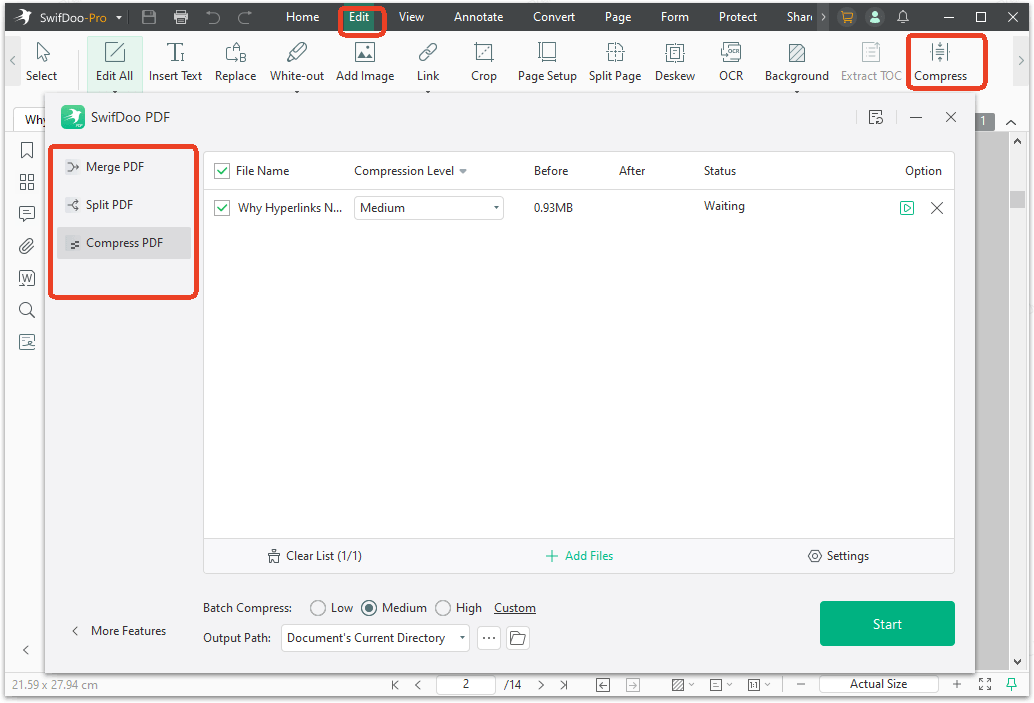Open the Protect tab
This screenshot has width=1034, height=703.
coord(738,17)
